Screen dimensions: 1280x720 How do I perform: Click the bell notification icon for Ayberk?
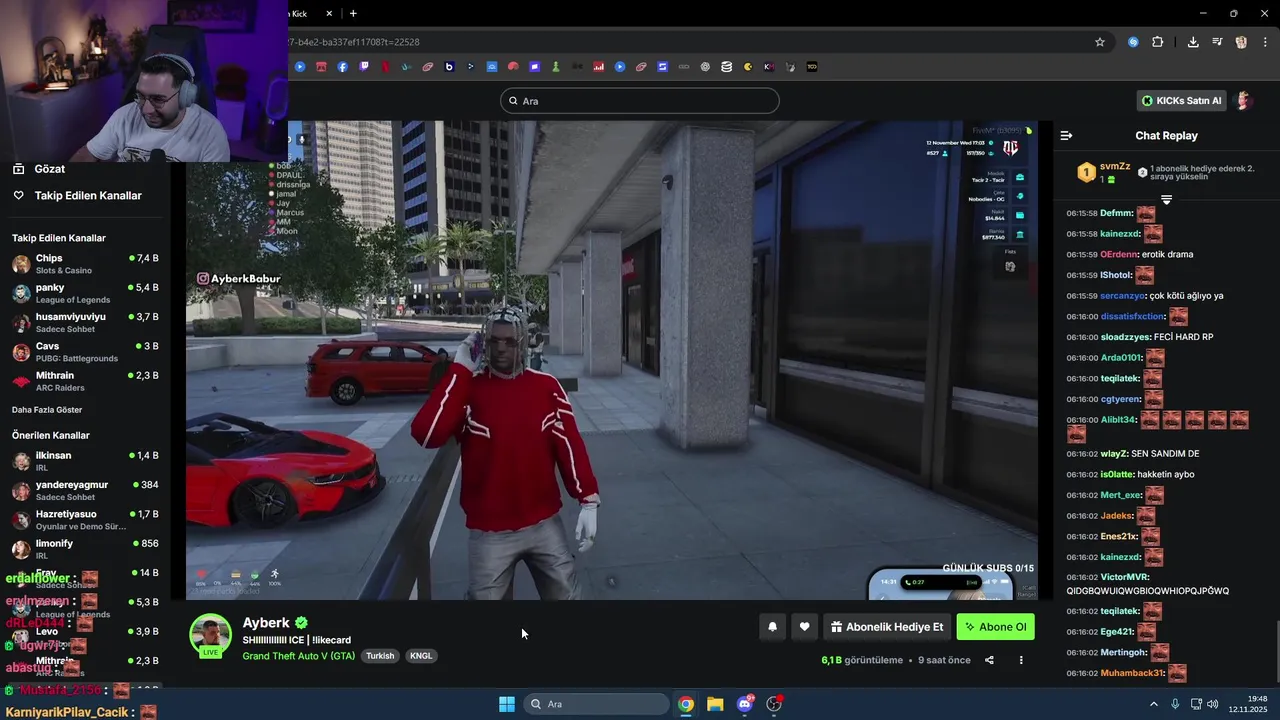[772, 627]
